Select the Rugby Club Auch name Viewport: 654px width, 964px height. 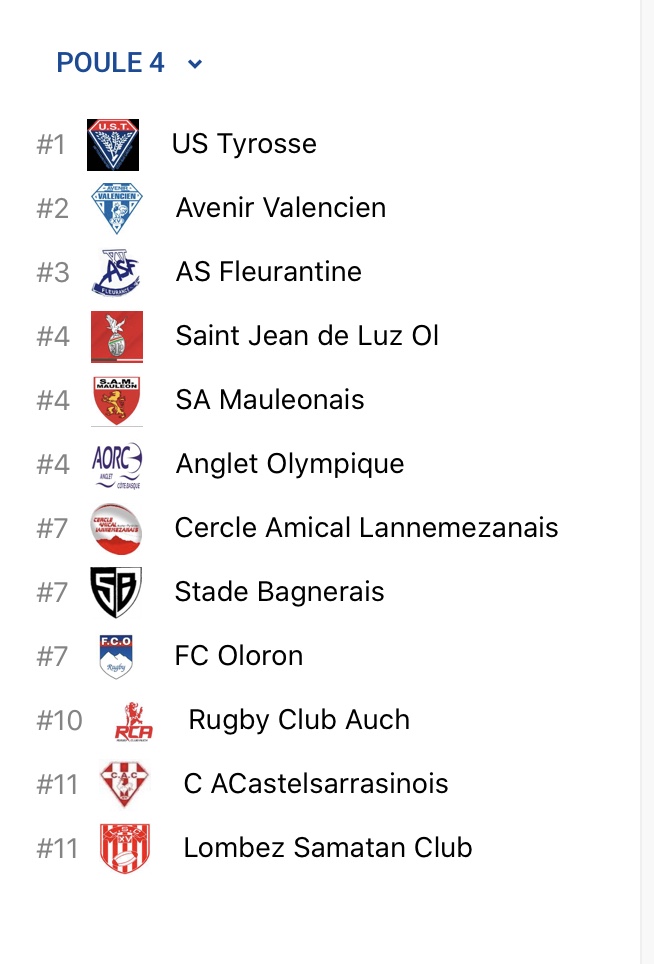[x=299, y=720]
